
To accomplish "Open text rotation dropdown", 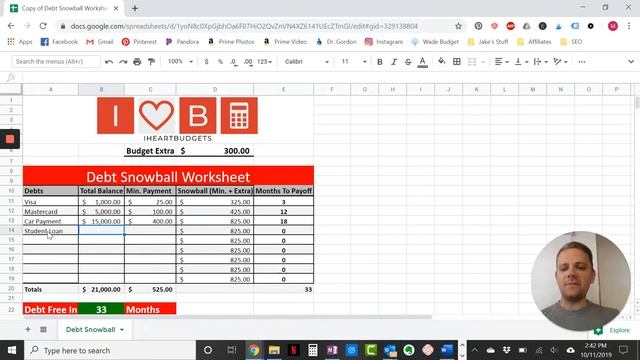I will (560, 62).
